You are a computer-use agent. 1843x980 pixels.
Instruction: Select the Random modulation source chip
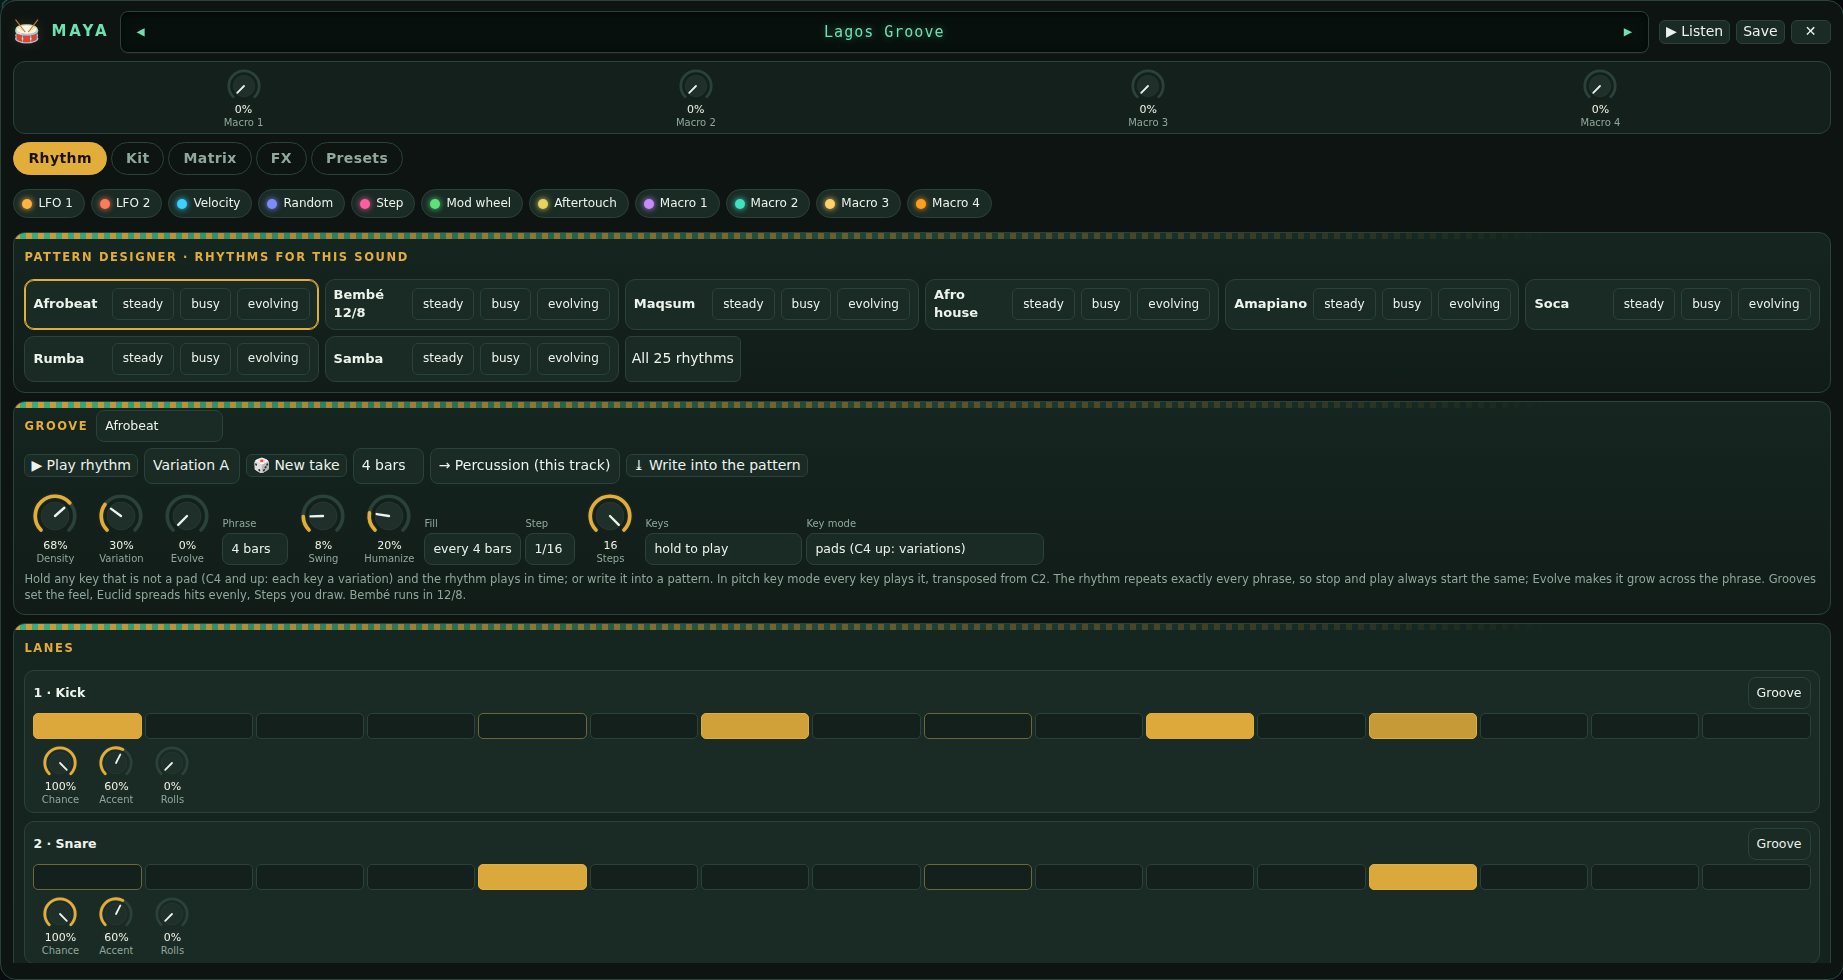(x=301, y=203)
